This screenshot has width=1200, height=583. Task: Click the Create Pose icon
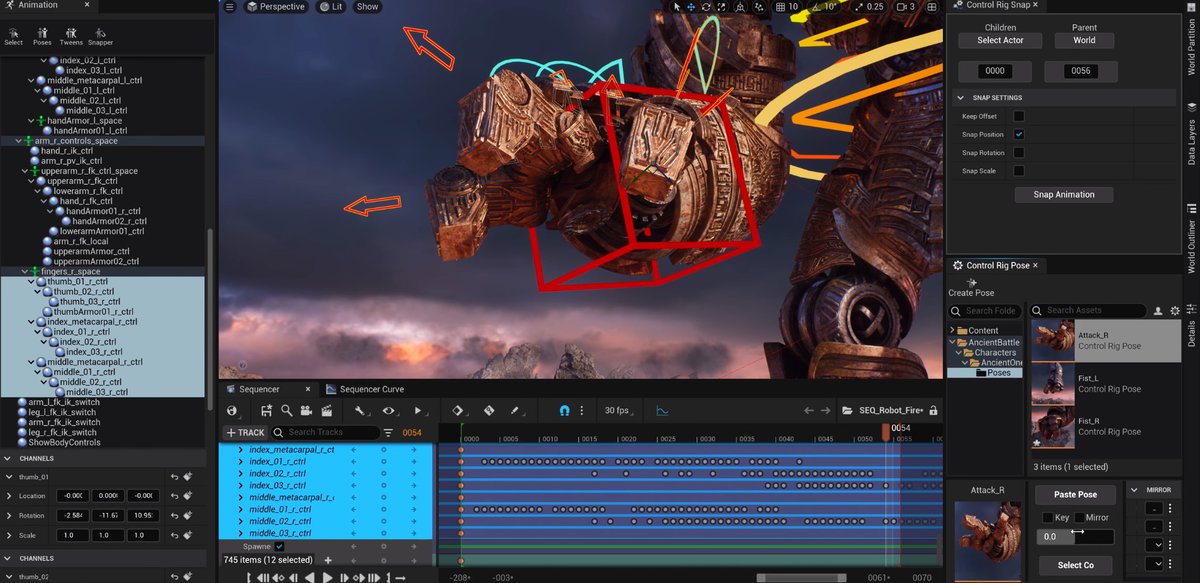tap(972, 284)
